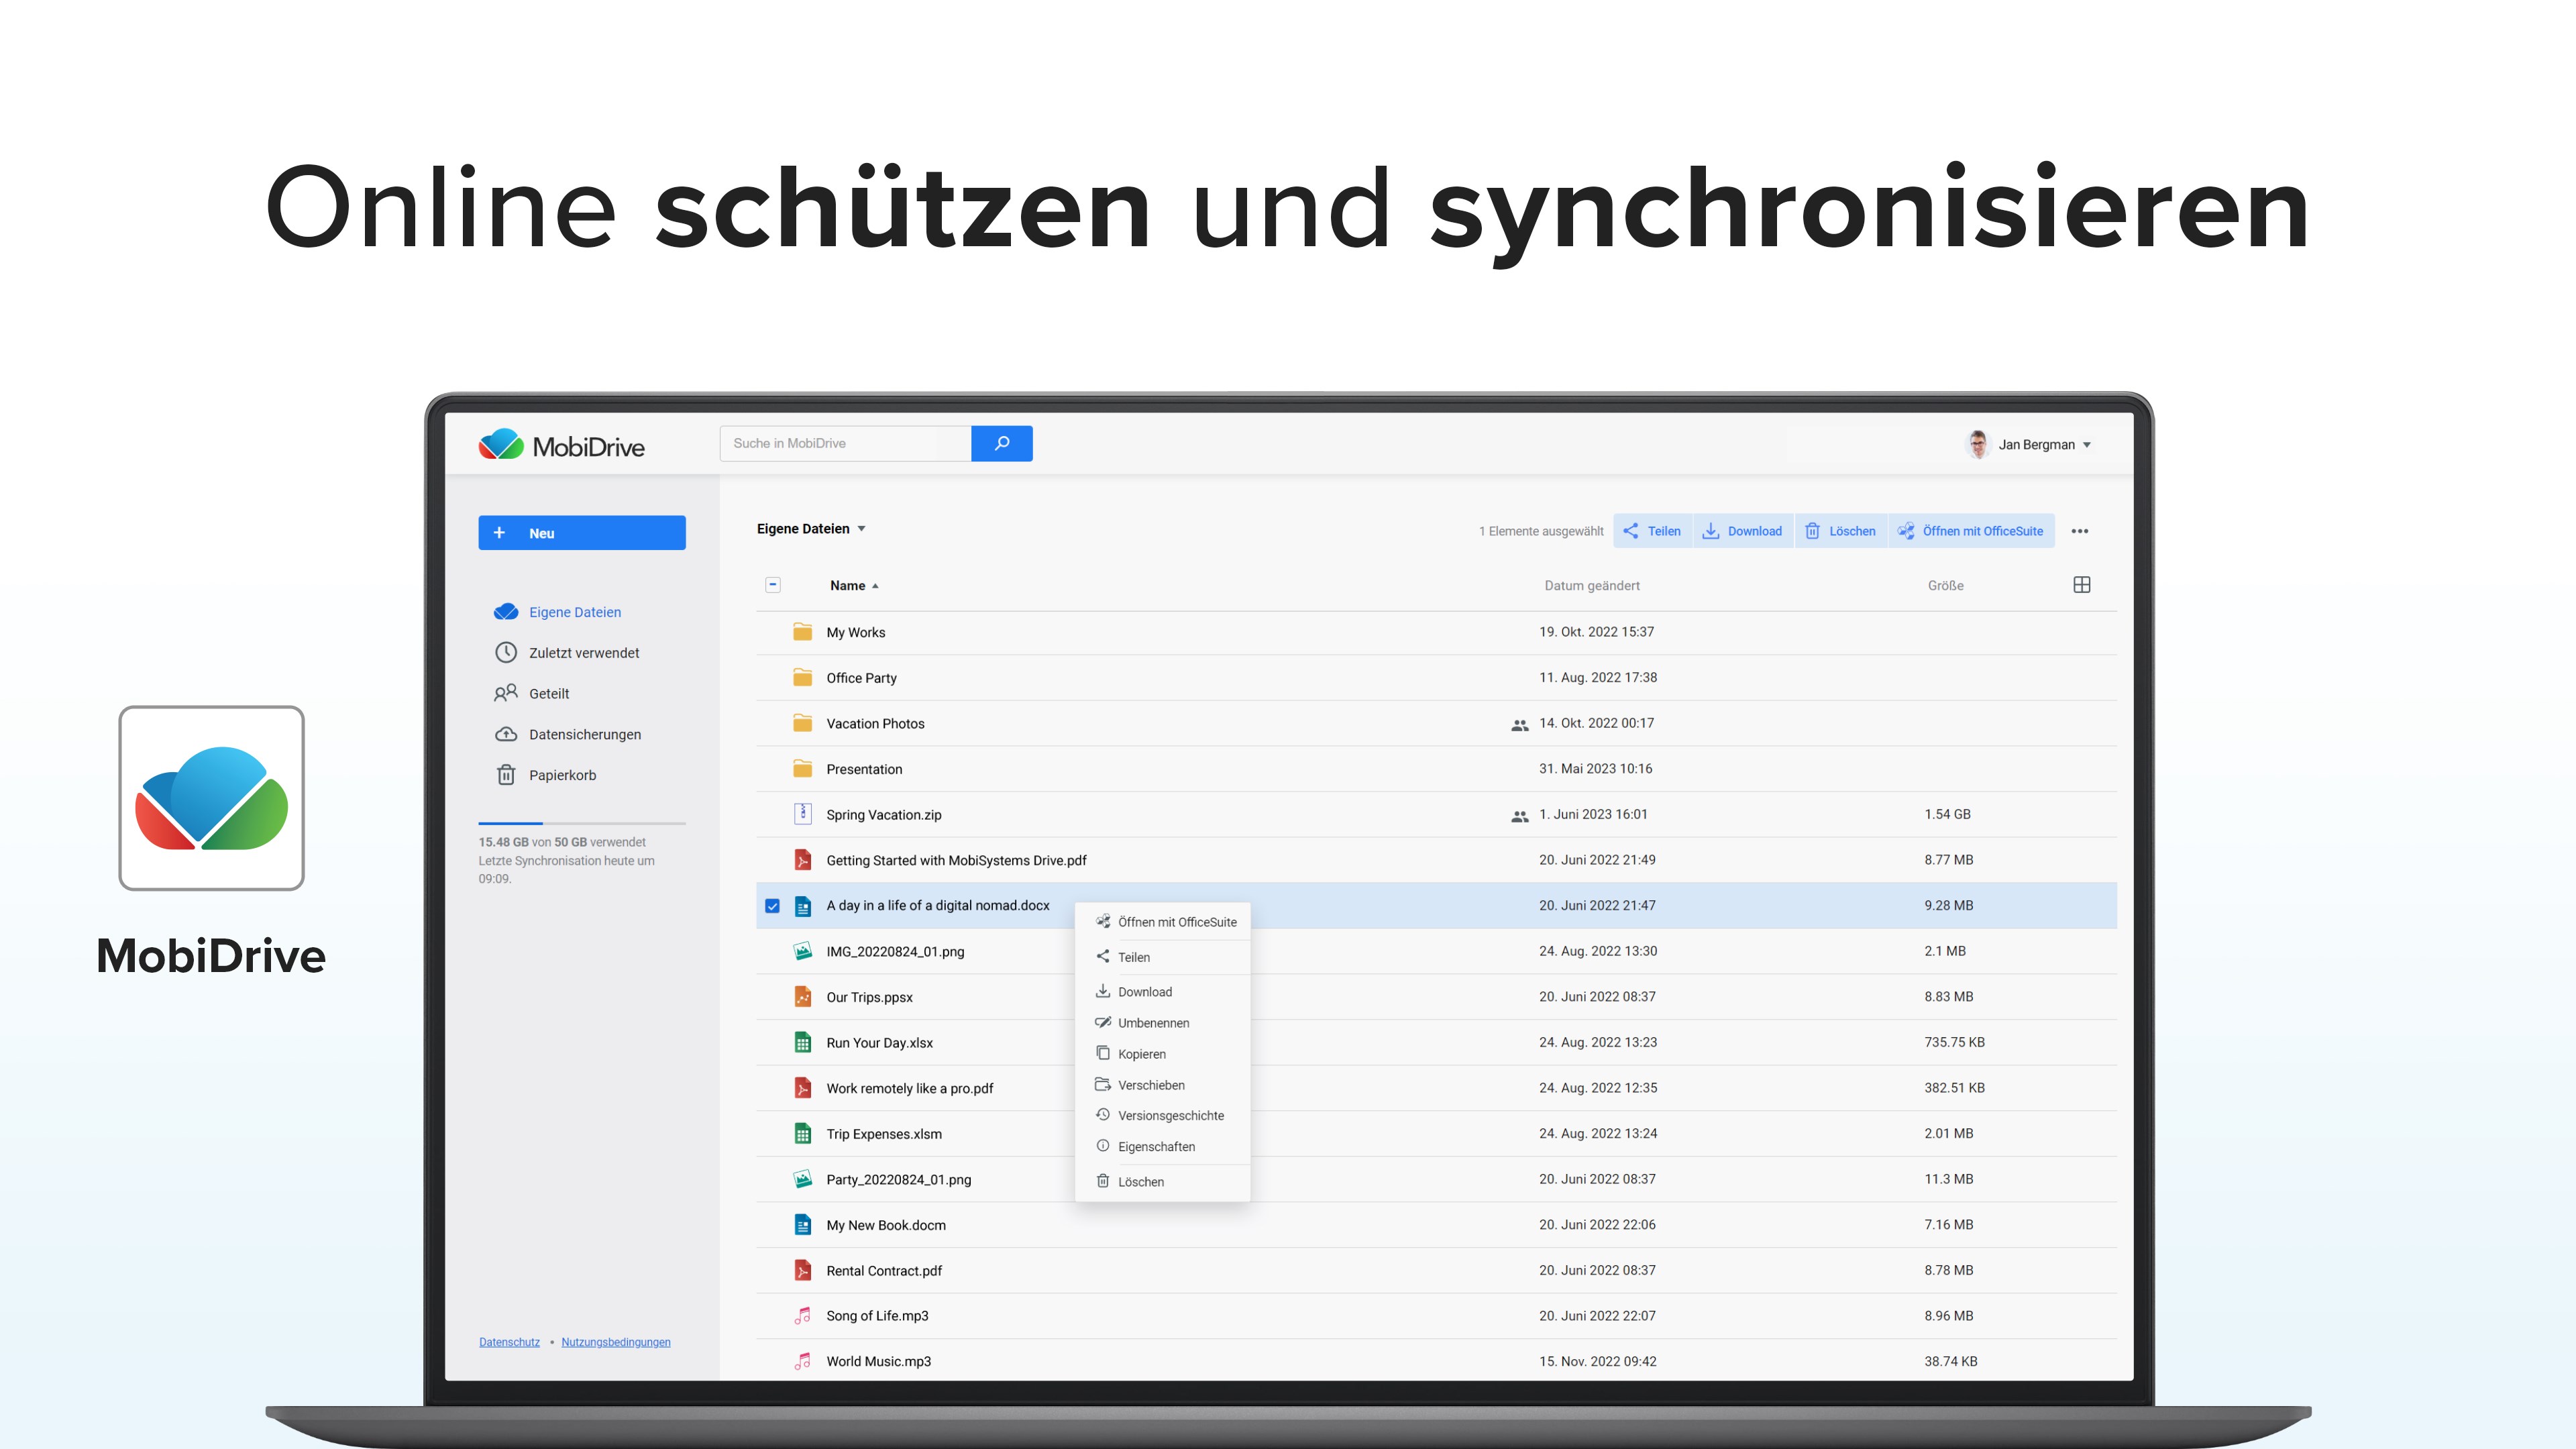Click the MobiDrive logo in header

[x=561, y=445]
